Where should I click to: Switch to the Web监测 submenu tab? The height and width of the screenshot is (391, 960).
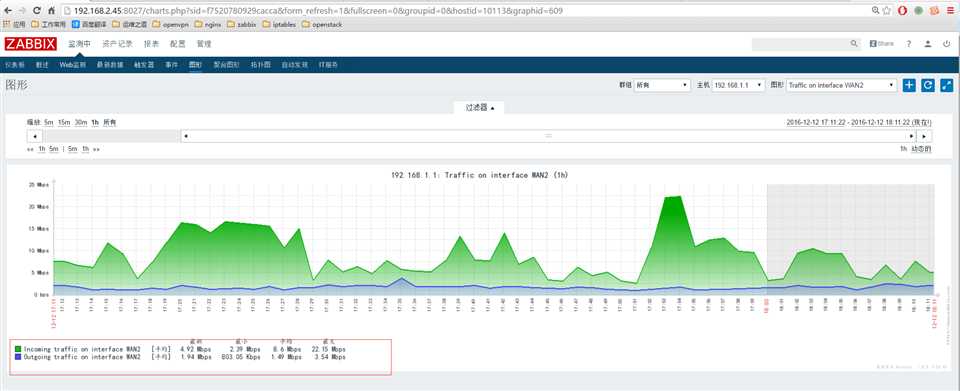click(73, 65)
